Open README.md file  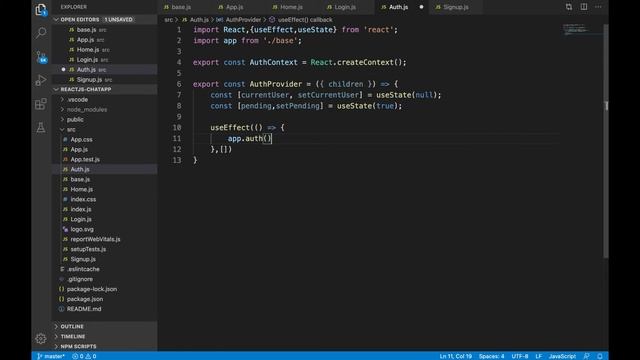[x=84, y=309]
